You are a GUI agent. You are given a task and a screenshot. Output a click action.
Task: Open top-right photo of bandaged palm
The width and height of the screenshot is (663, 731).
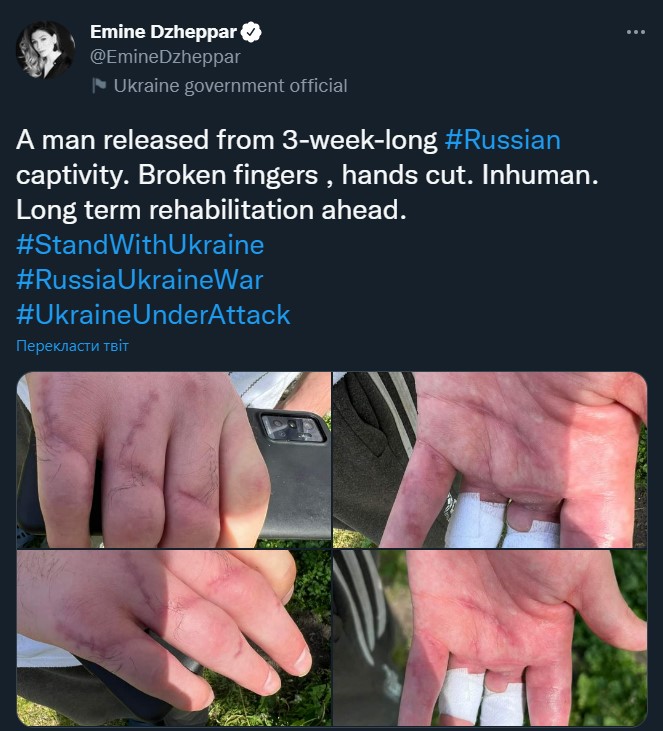pos(490,460)
